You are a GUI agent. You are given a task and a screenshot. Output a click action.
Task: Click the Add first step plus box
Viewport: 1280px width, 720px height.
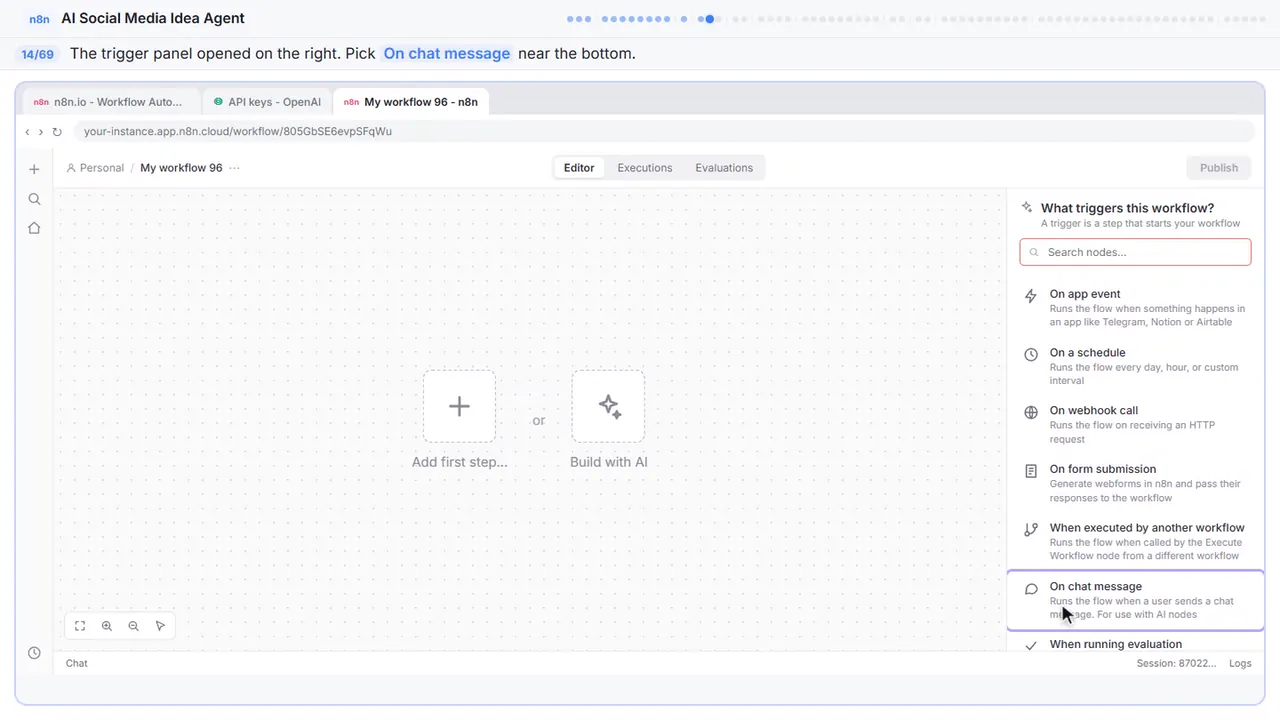(459, 406)
